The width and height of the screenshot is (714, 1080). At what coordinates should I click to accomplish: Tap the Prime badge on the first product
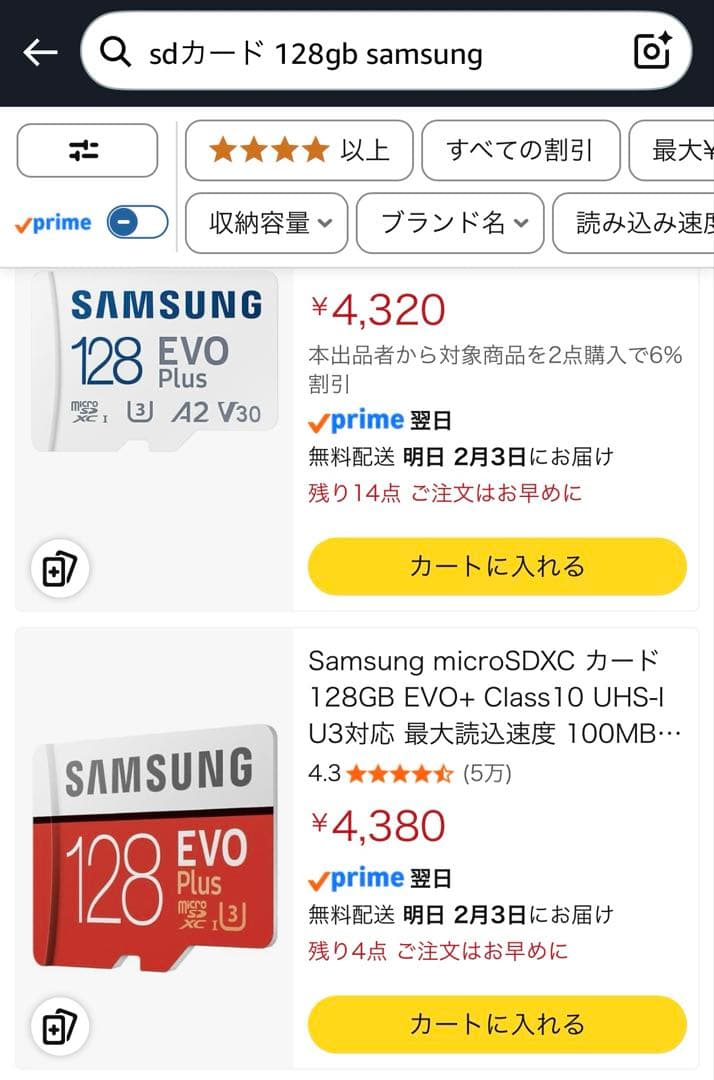(x=357, y=421)
